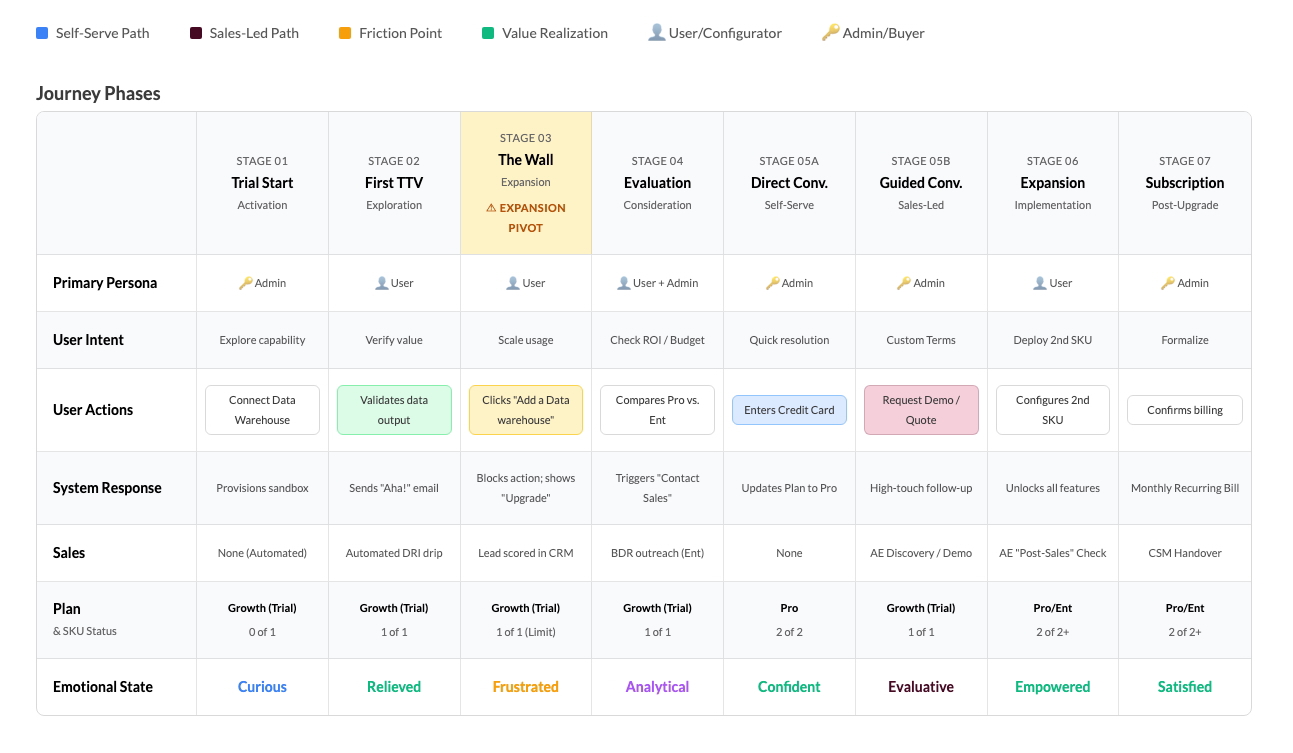Open the Stage 04 Evaluation column header
Viewport: 1293px width, 753px height.
point(657,183)
